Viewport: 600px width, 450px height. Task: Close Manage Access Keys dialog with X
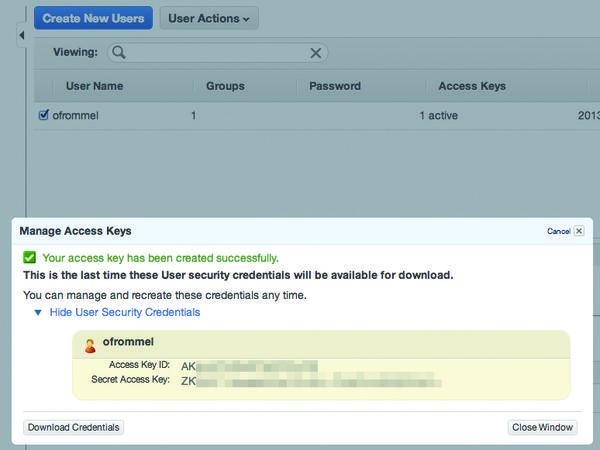point(579,231)
